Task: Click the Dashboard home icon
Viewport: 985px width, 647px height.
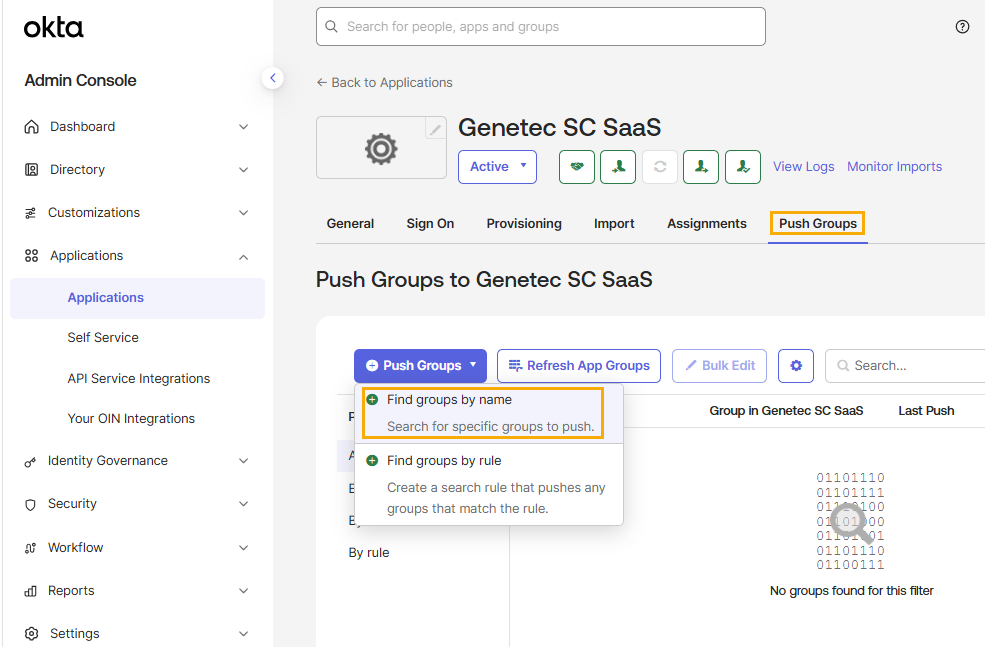Action: (31, 127)
